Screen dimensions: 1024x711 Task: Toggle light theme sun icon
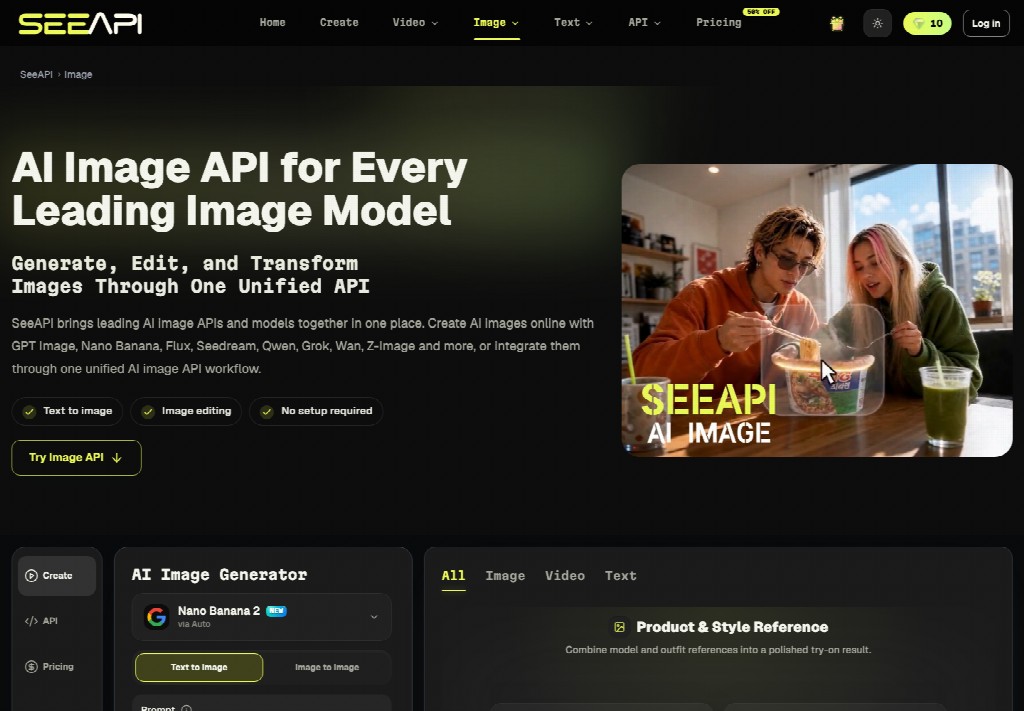click(x=877, y=24)
